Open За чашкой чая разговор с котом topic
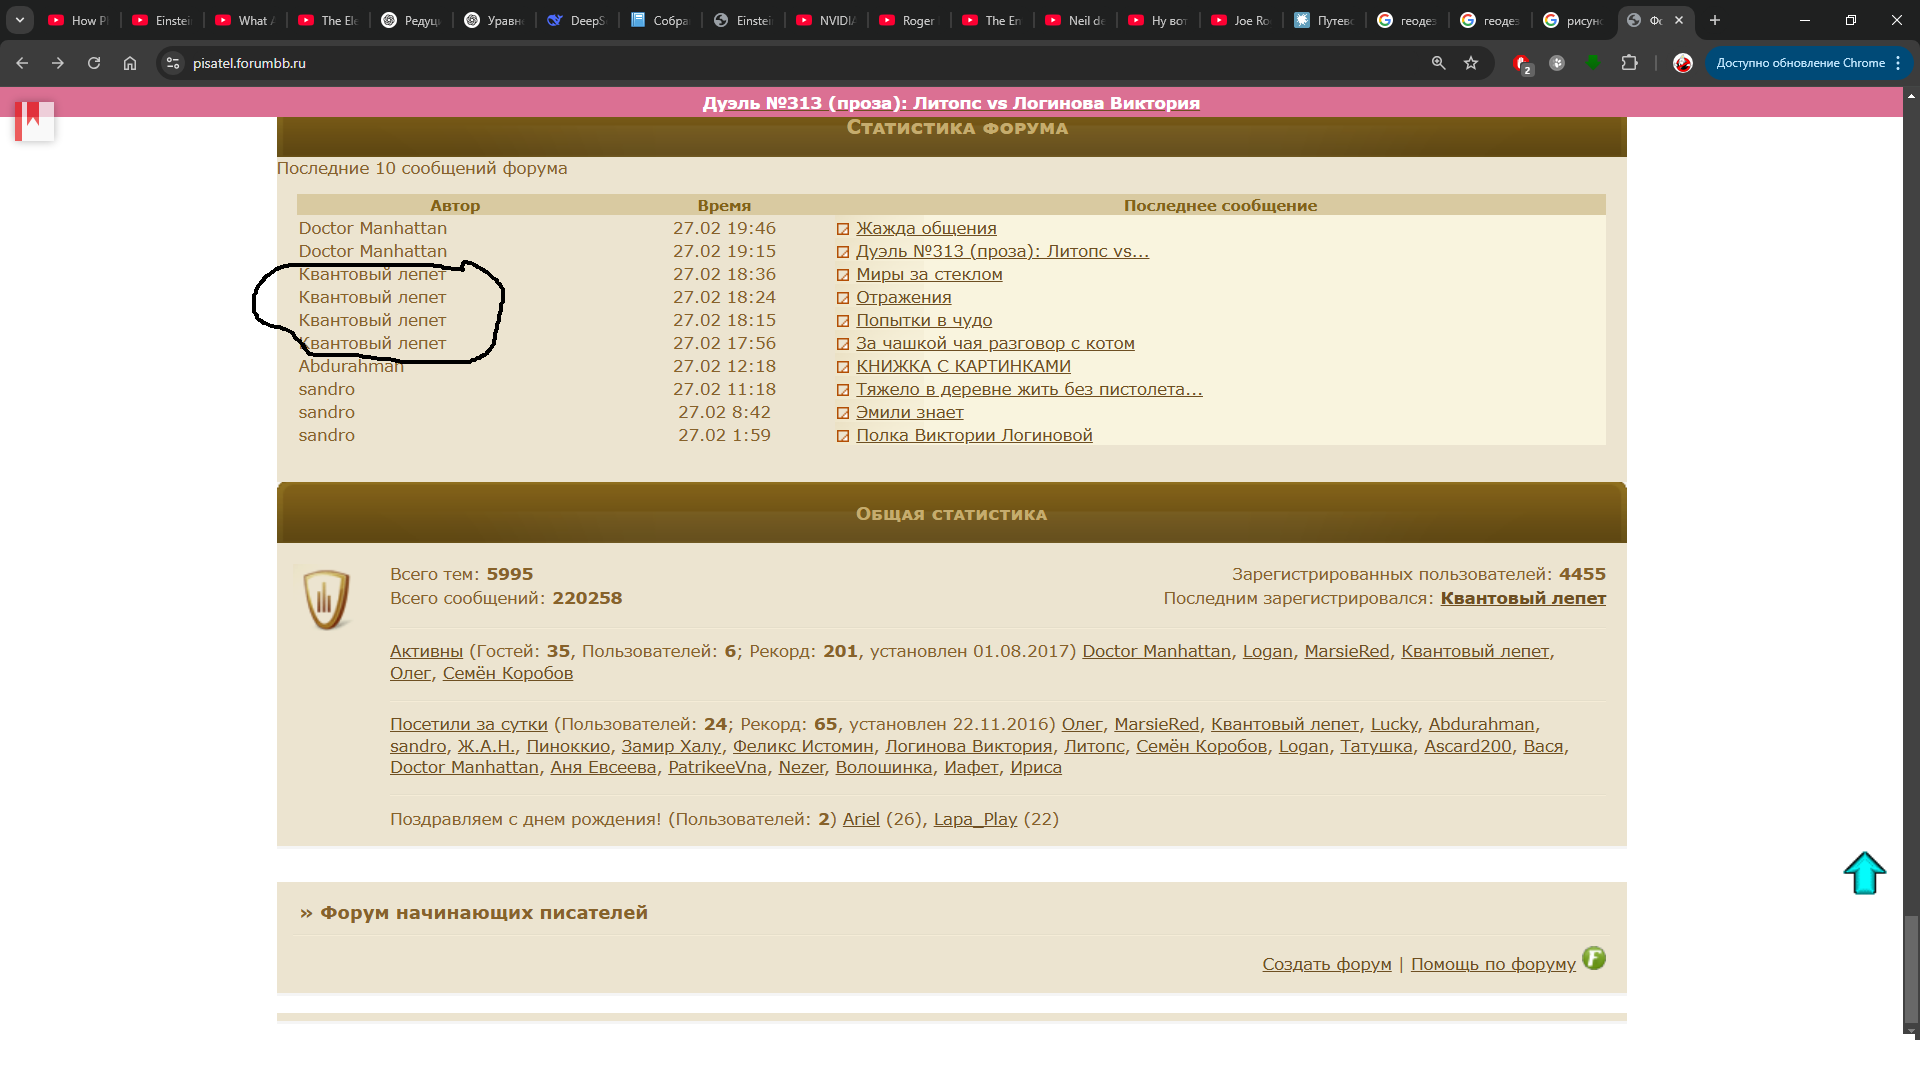 (995, 344)
